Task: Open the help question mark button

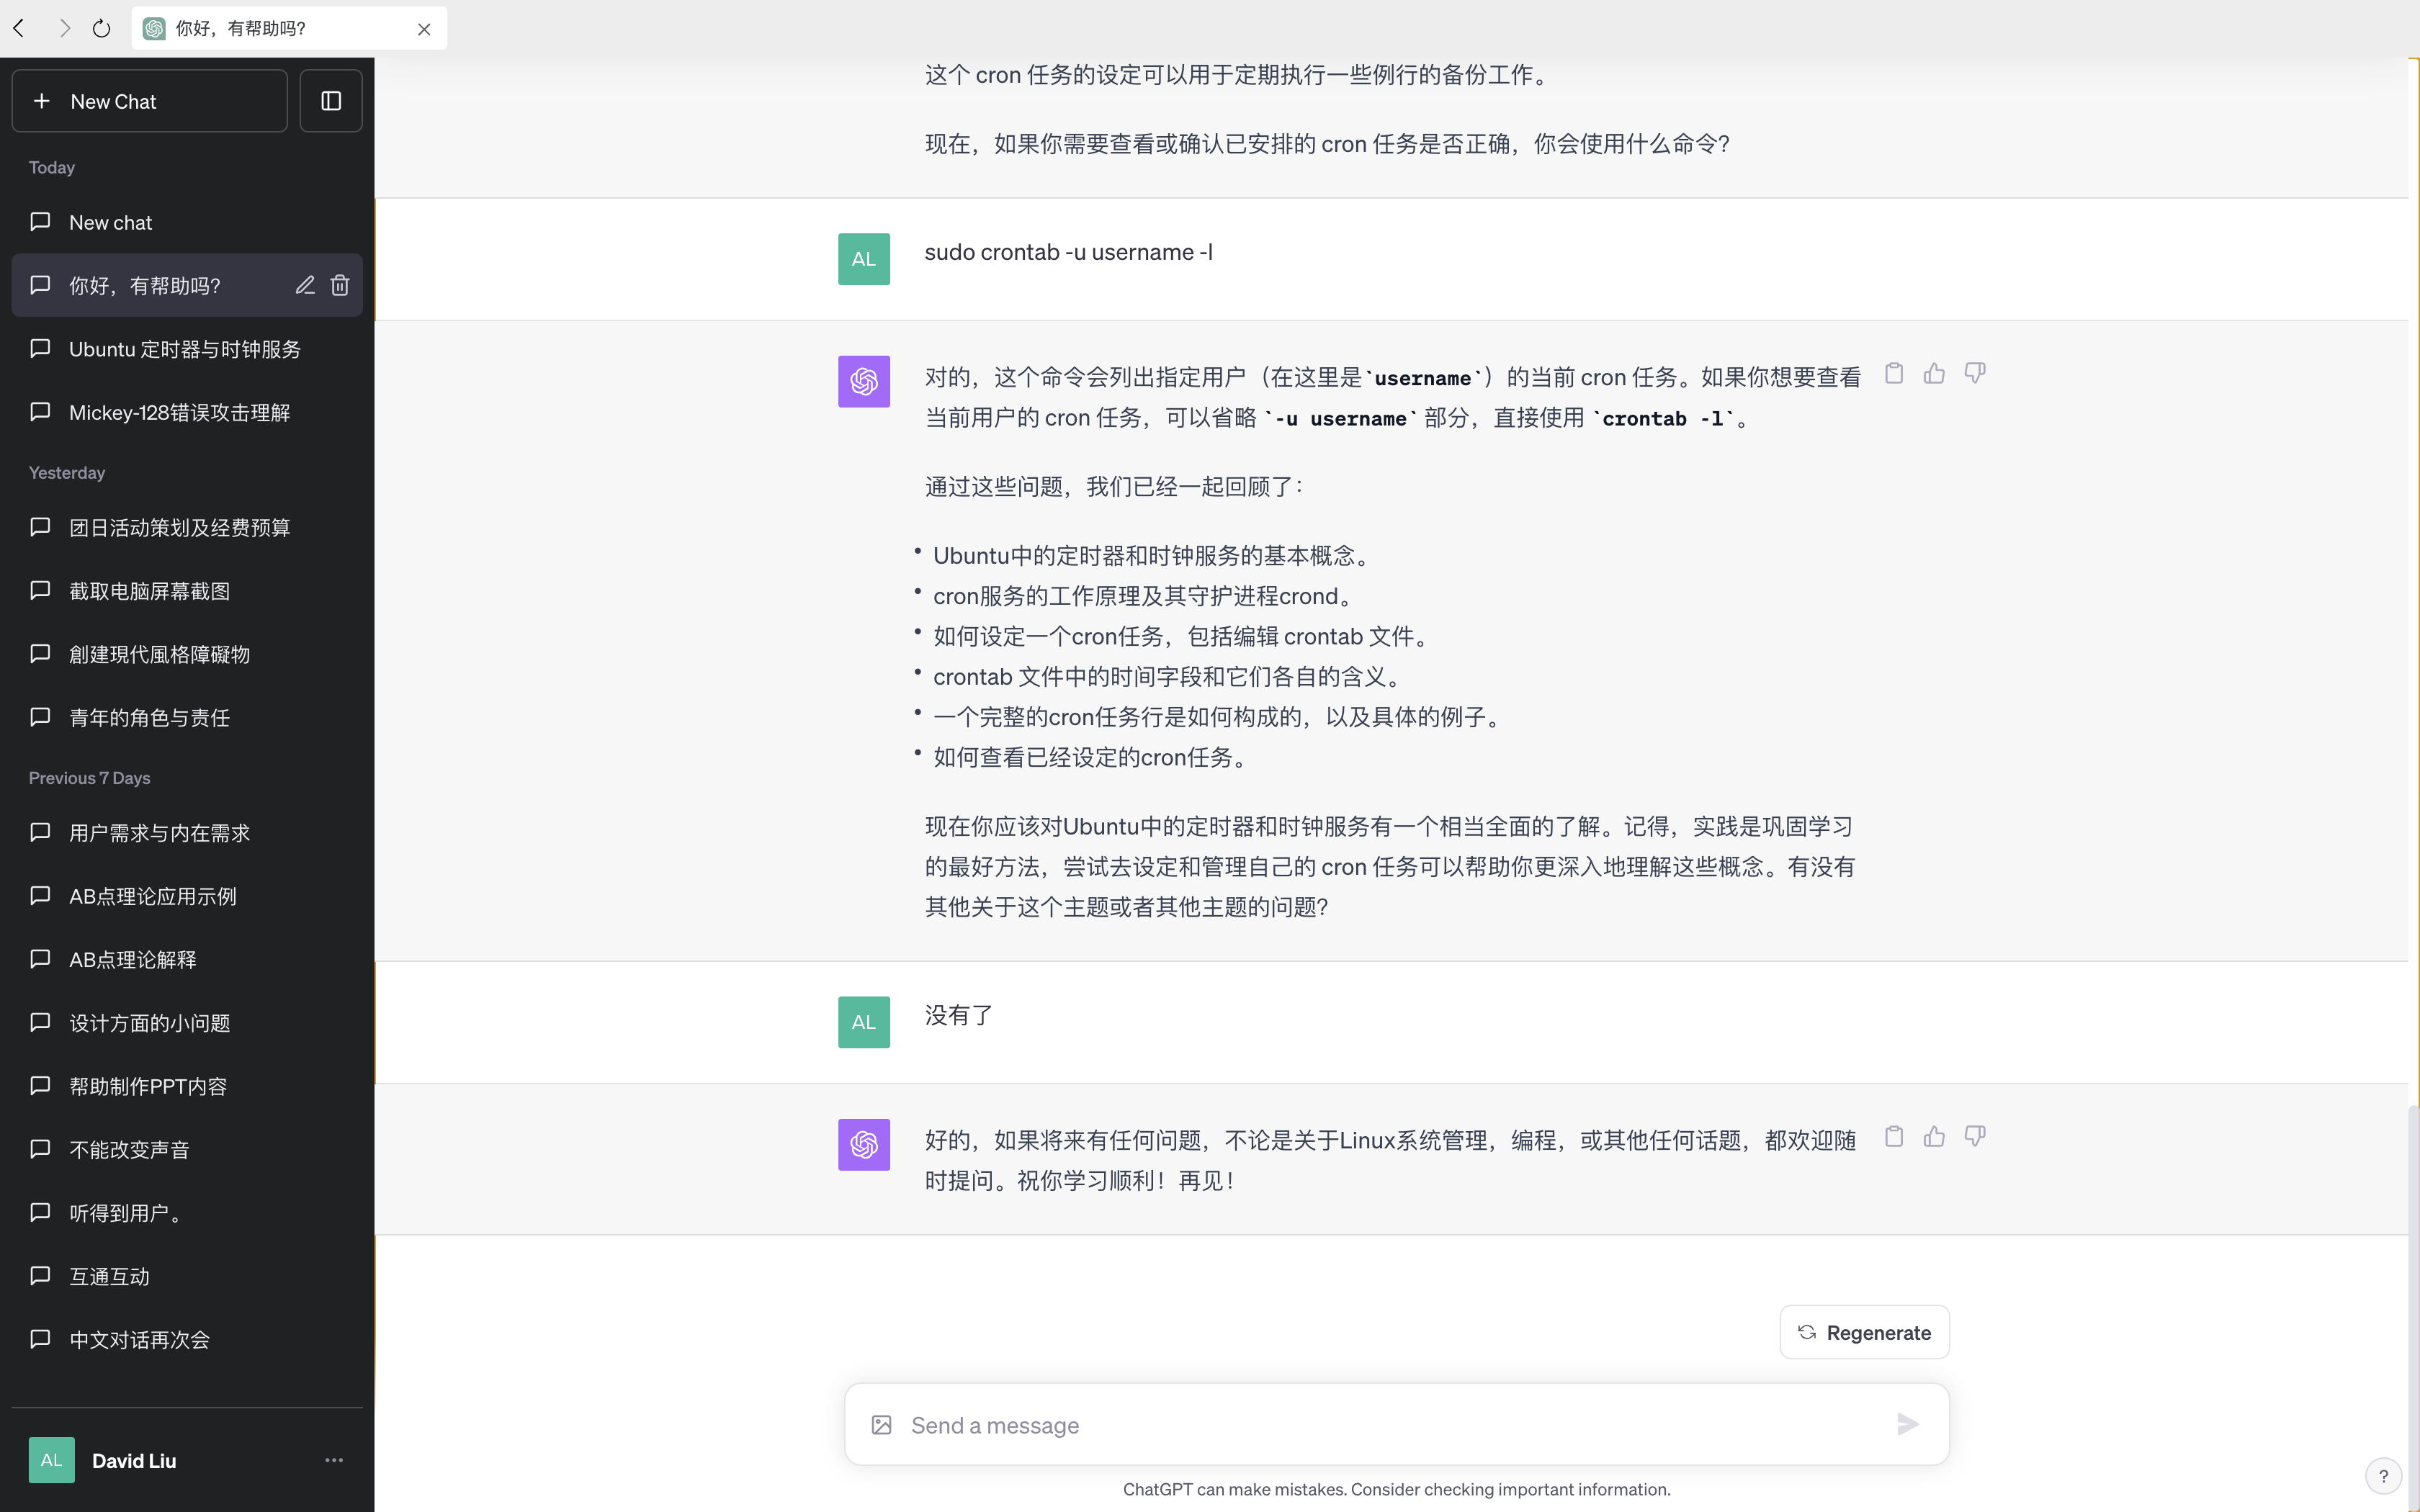Action: (x=2383, y=1475)
